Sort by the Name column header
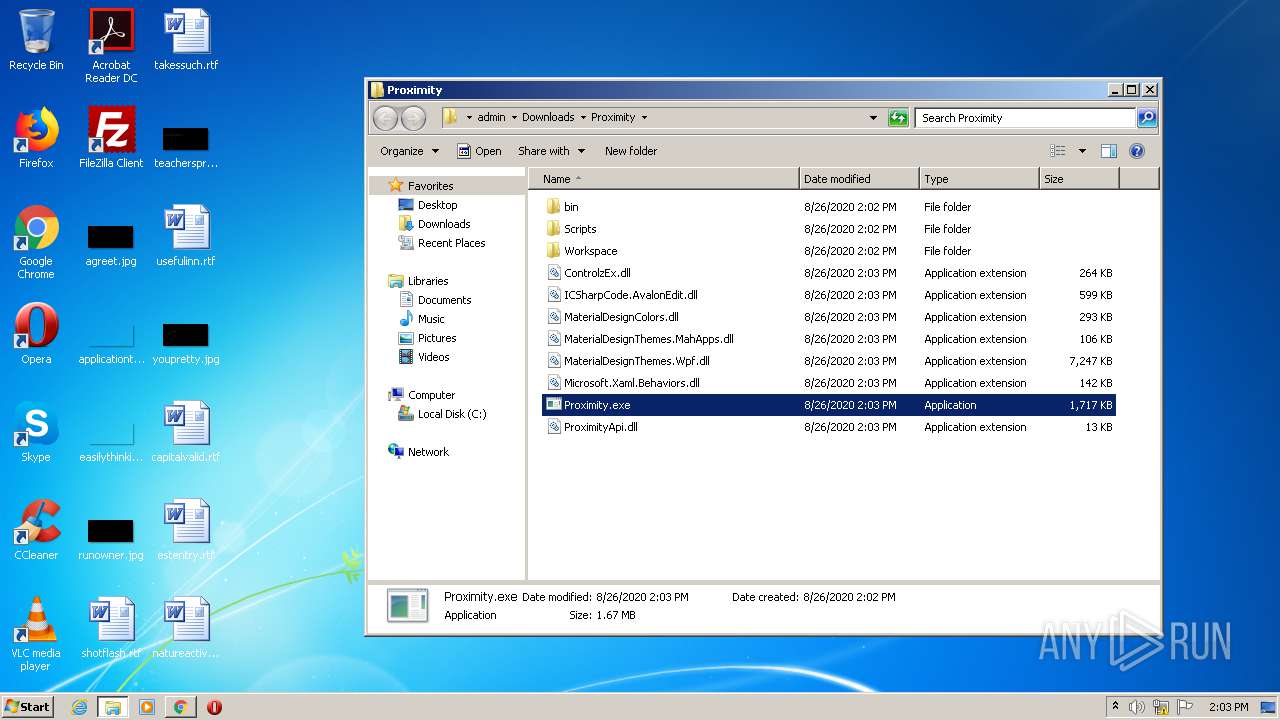 click(664, 179)
